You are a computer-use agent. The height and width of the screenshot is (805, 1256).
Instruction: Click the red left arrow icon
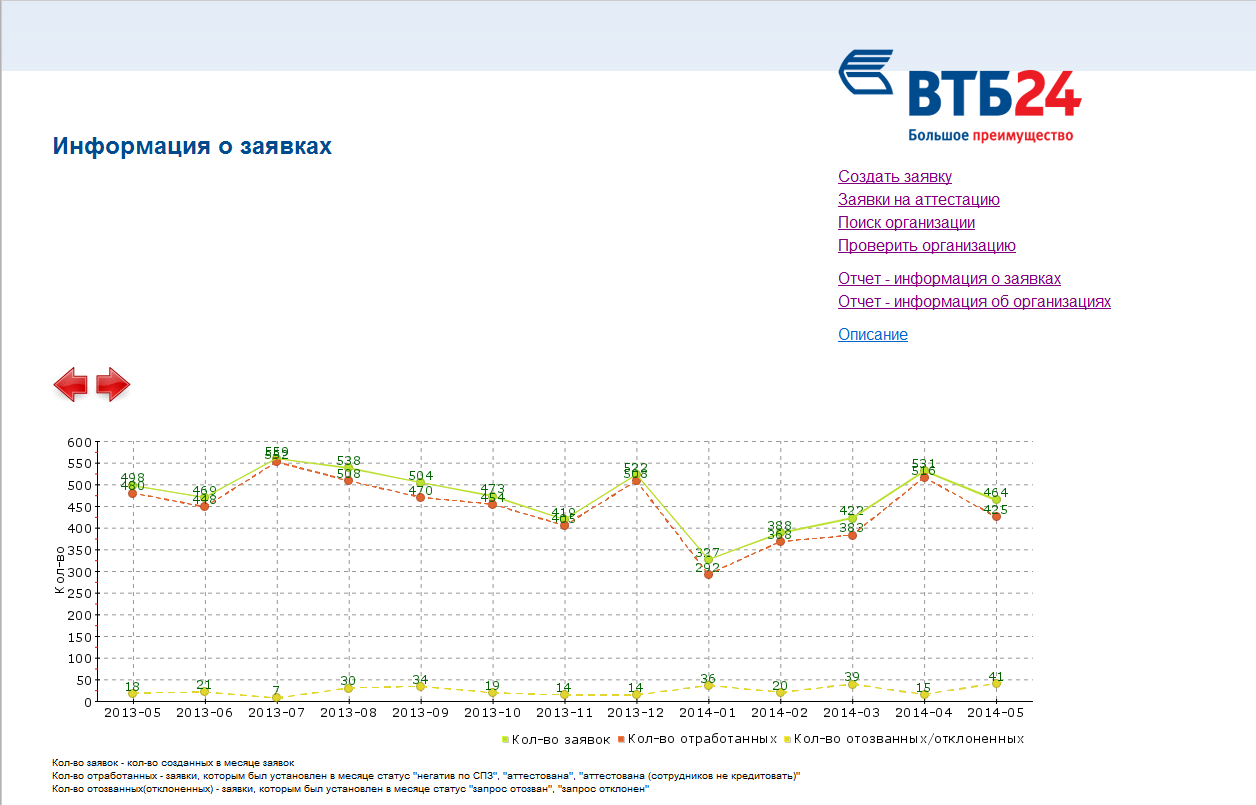pyautogui.click(x=70, y=384)
